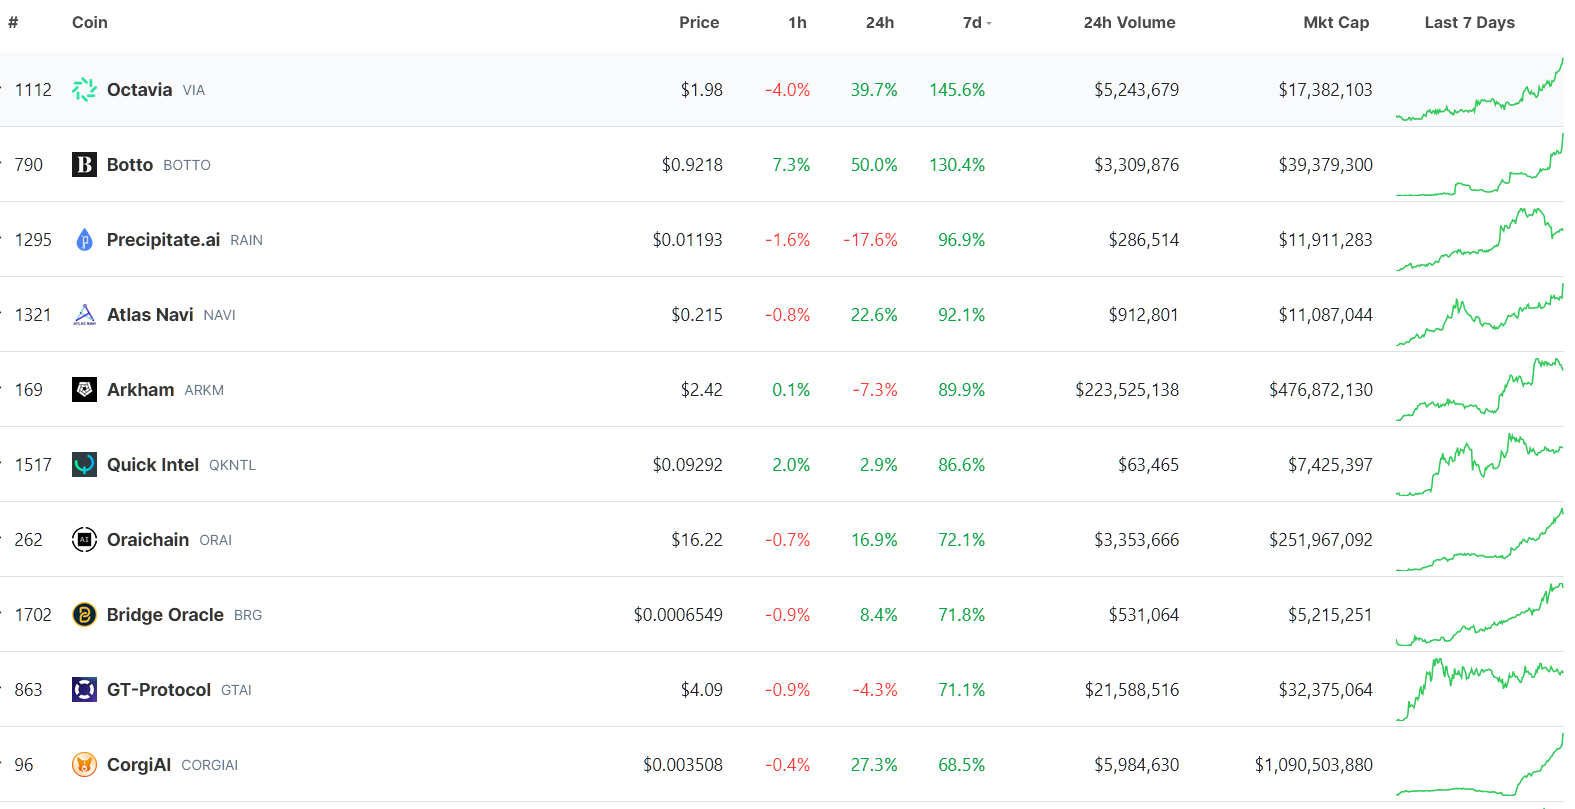Open Precipitate.ai's 7-day sparkline chart
The width and height of the screenshot is (1575, 809).
pos(1479,240)
